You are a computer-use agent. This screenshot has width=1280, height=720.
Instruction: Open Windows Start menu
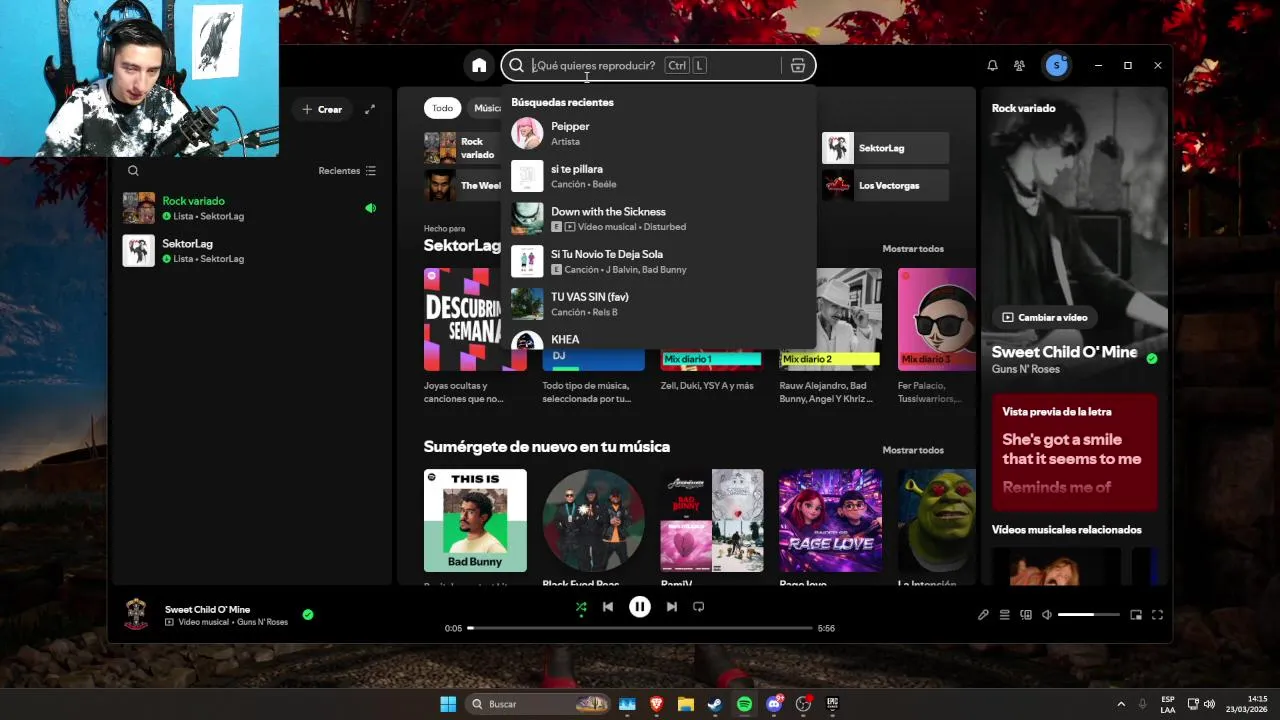(448, 704)
